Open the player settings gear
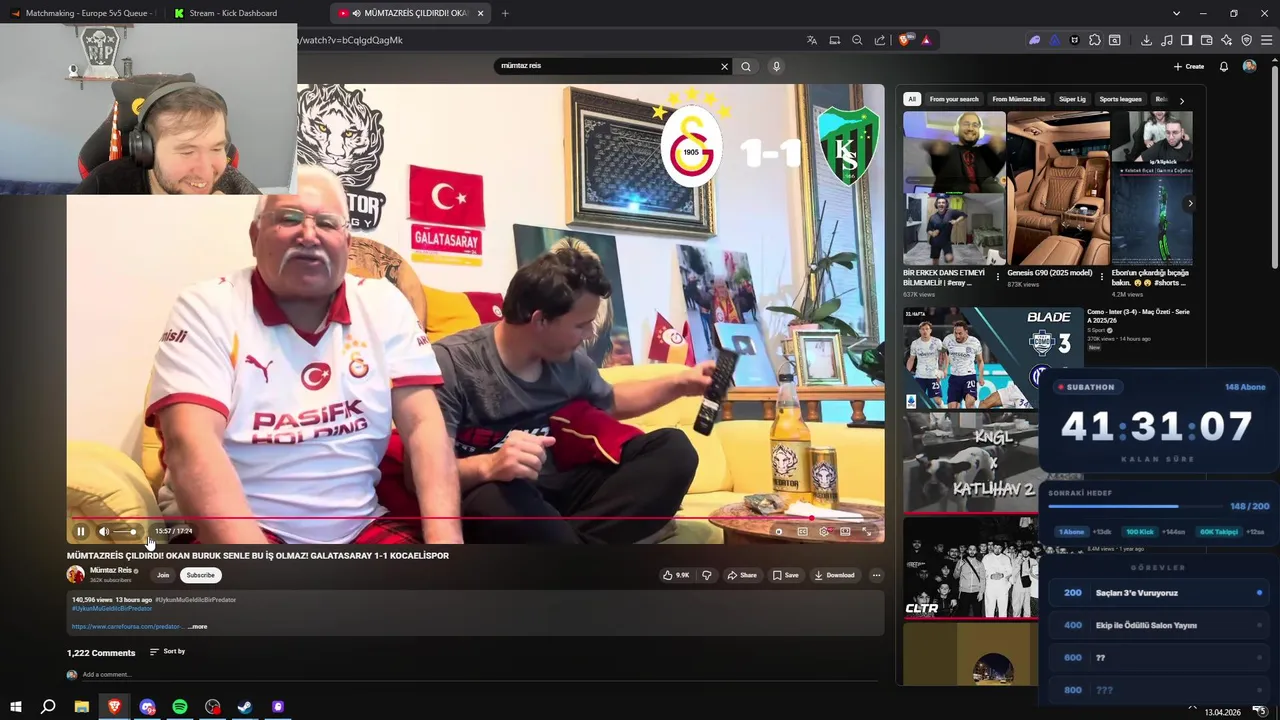Image resolution: width=1280 pixels, height=720 pixels. [824, 531]
